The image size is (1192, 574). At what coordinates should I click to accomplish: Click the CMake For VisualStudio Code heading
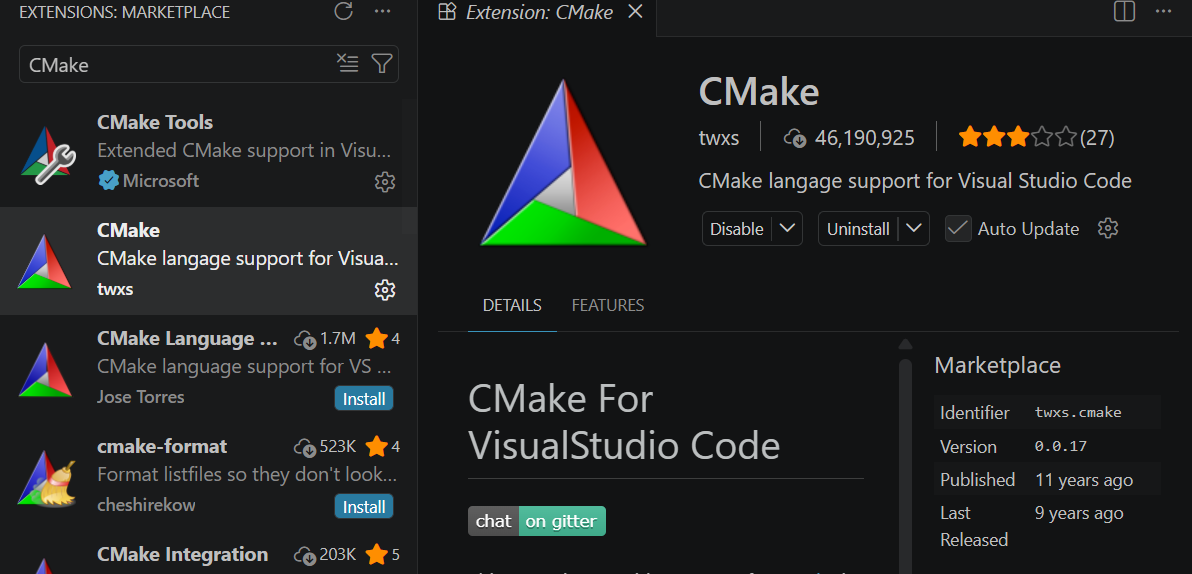pos(623,422)
